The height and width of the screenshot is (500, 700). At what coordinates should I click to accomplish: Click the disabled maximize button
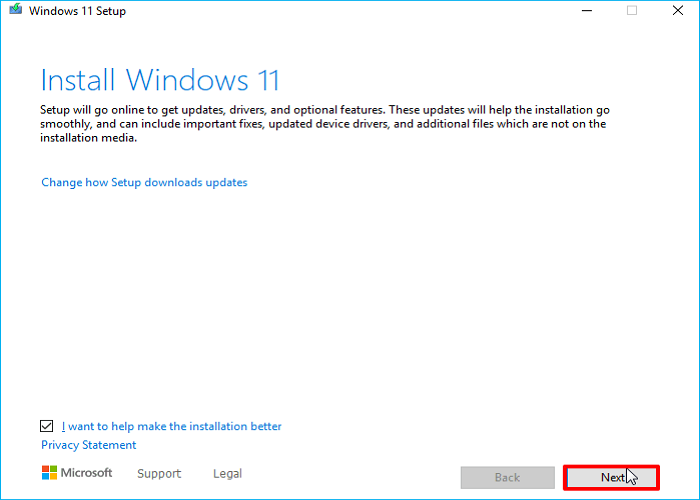(632, 10)
